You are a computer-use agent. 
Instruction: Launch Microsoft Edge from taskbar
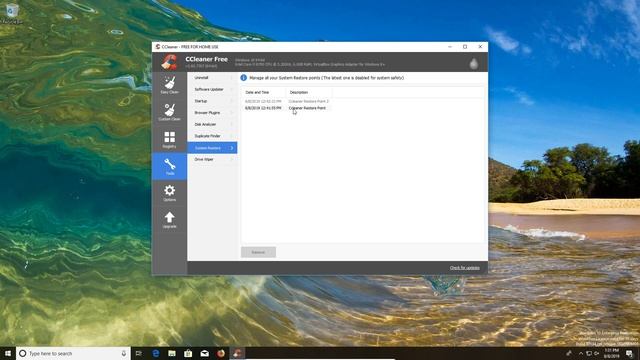click(156, 353)
